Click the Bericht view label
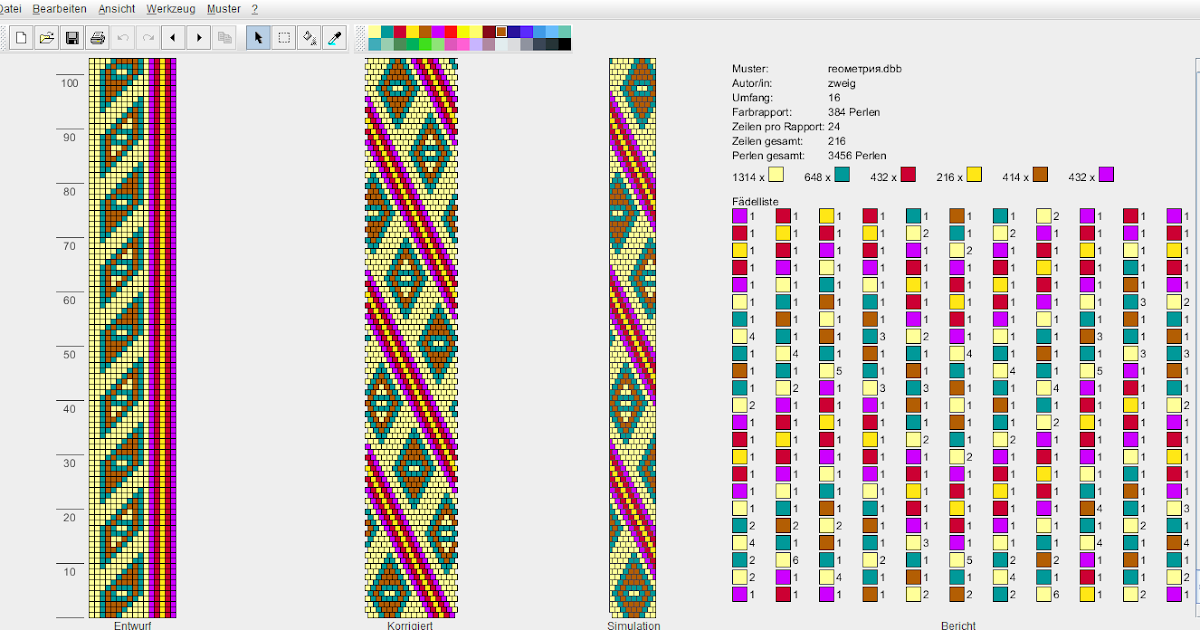 pyautogui.click(x=958, y=625)
